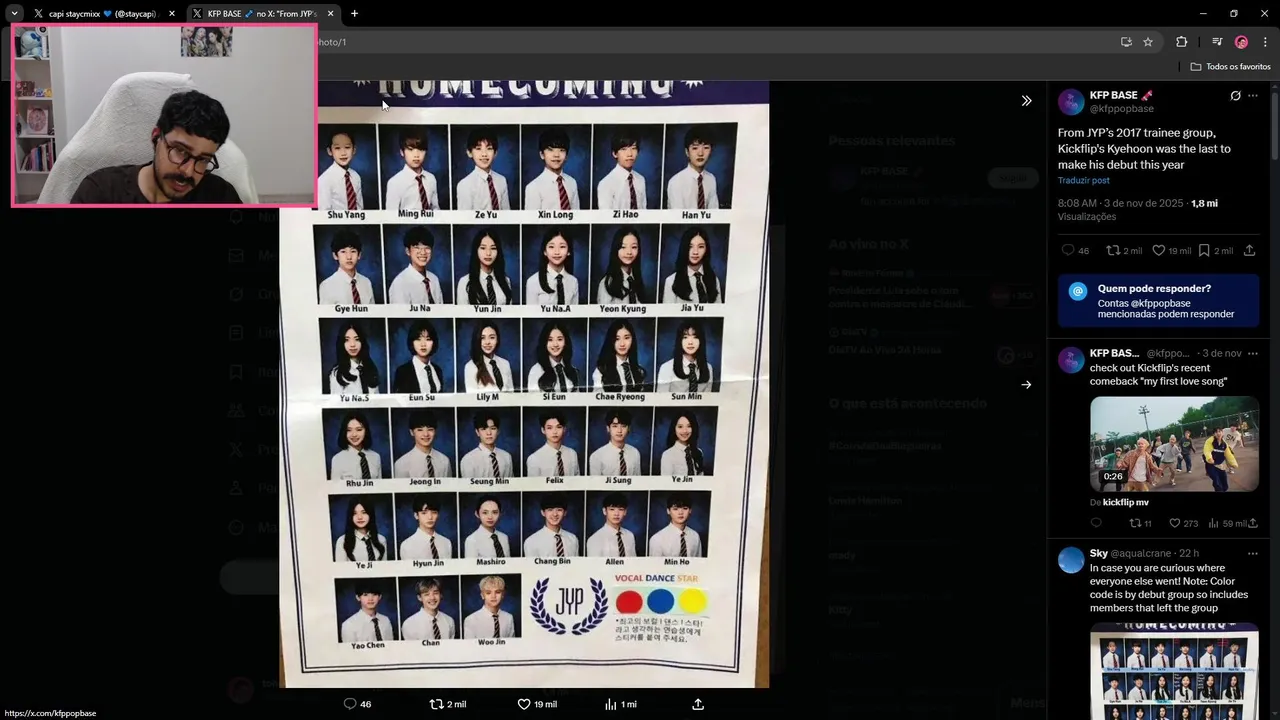This screenshot has height=720, width=1280.
Task: Open a new browser tab
Action: point(354,14)
